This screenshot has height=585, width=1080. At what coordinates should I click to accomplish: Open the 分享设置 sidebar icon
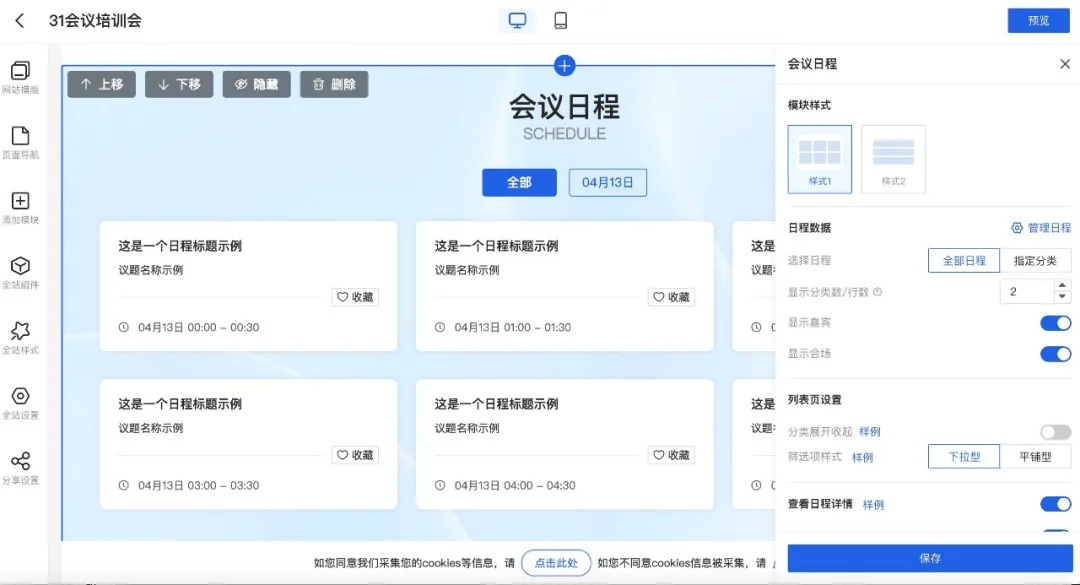(x=20, y=462)
